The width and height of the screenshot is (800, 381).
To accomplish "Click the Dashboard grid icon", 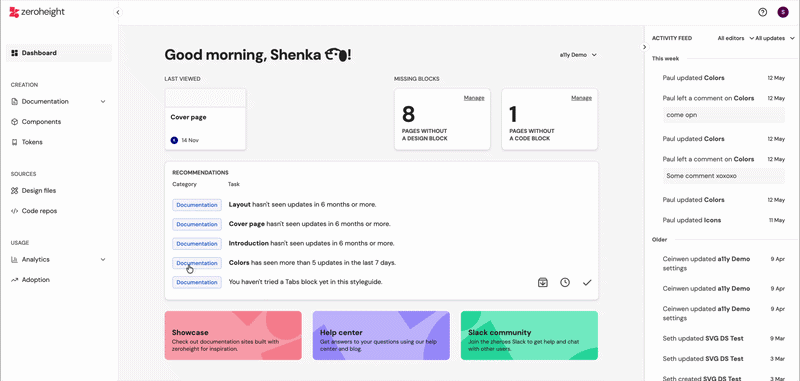I will pos(14,53).
